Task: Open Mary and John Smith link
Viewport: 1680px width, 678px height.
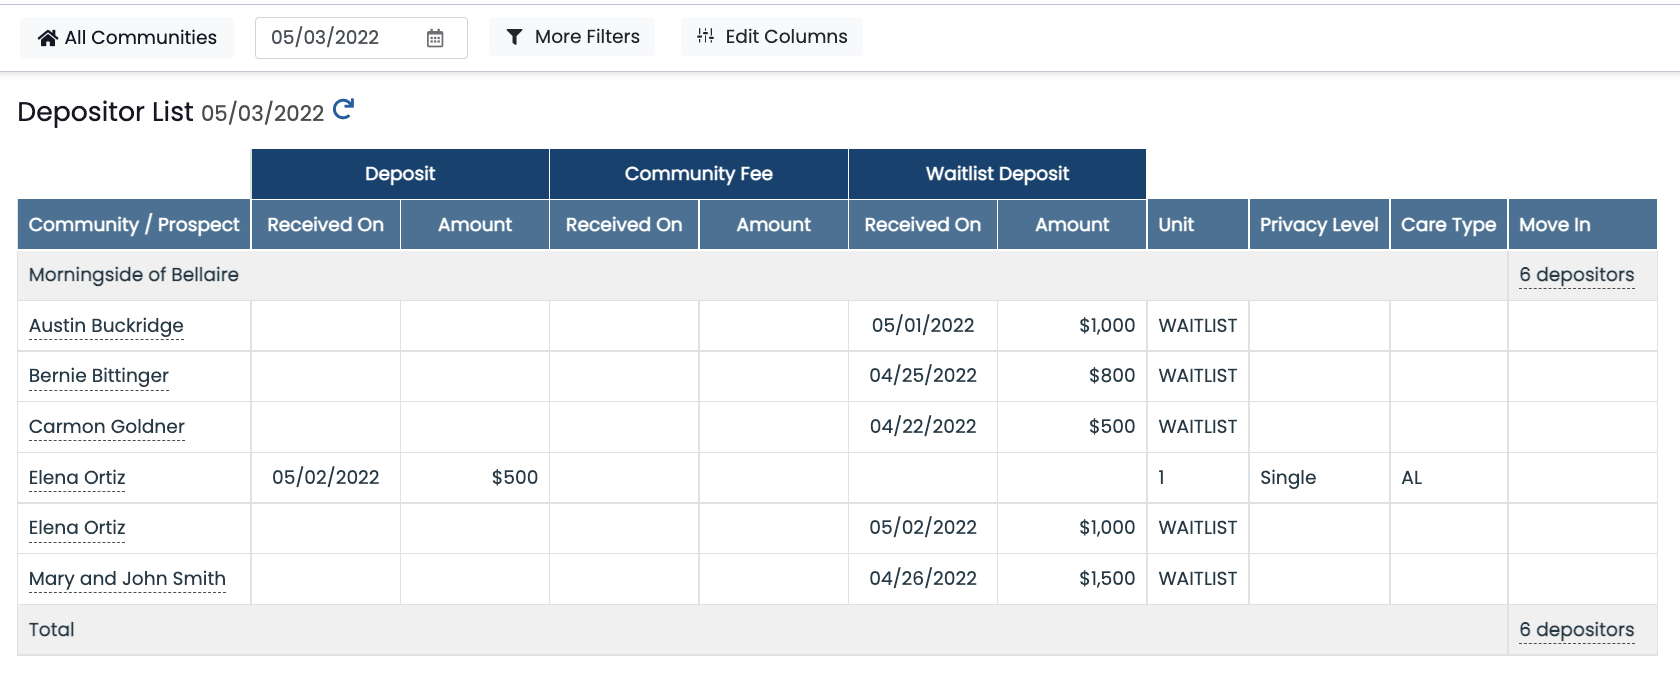Action: tap(127, 578)
